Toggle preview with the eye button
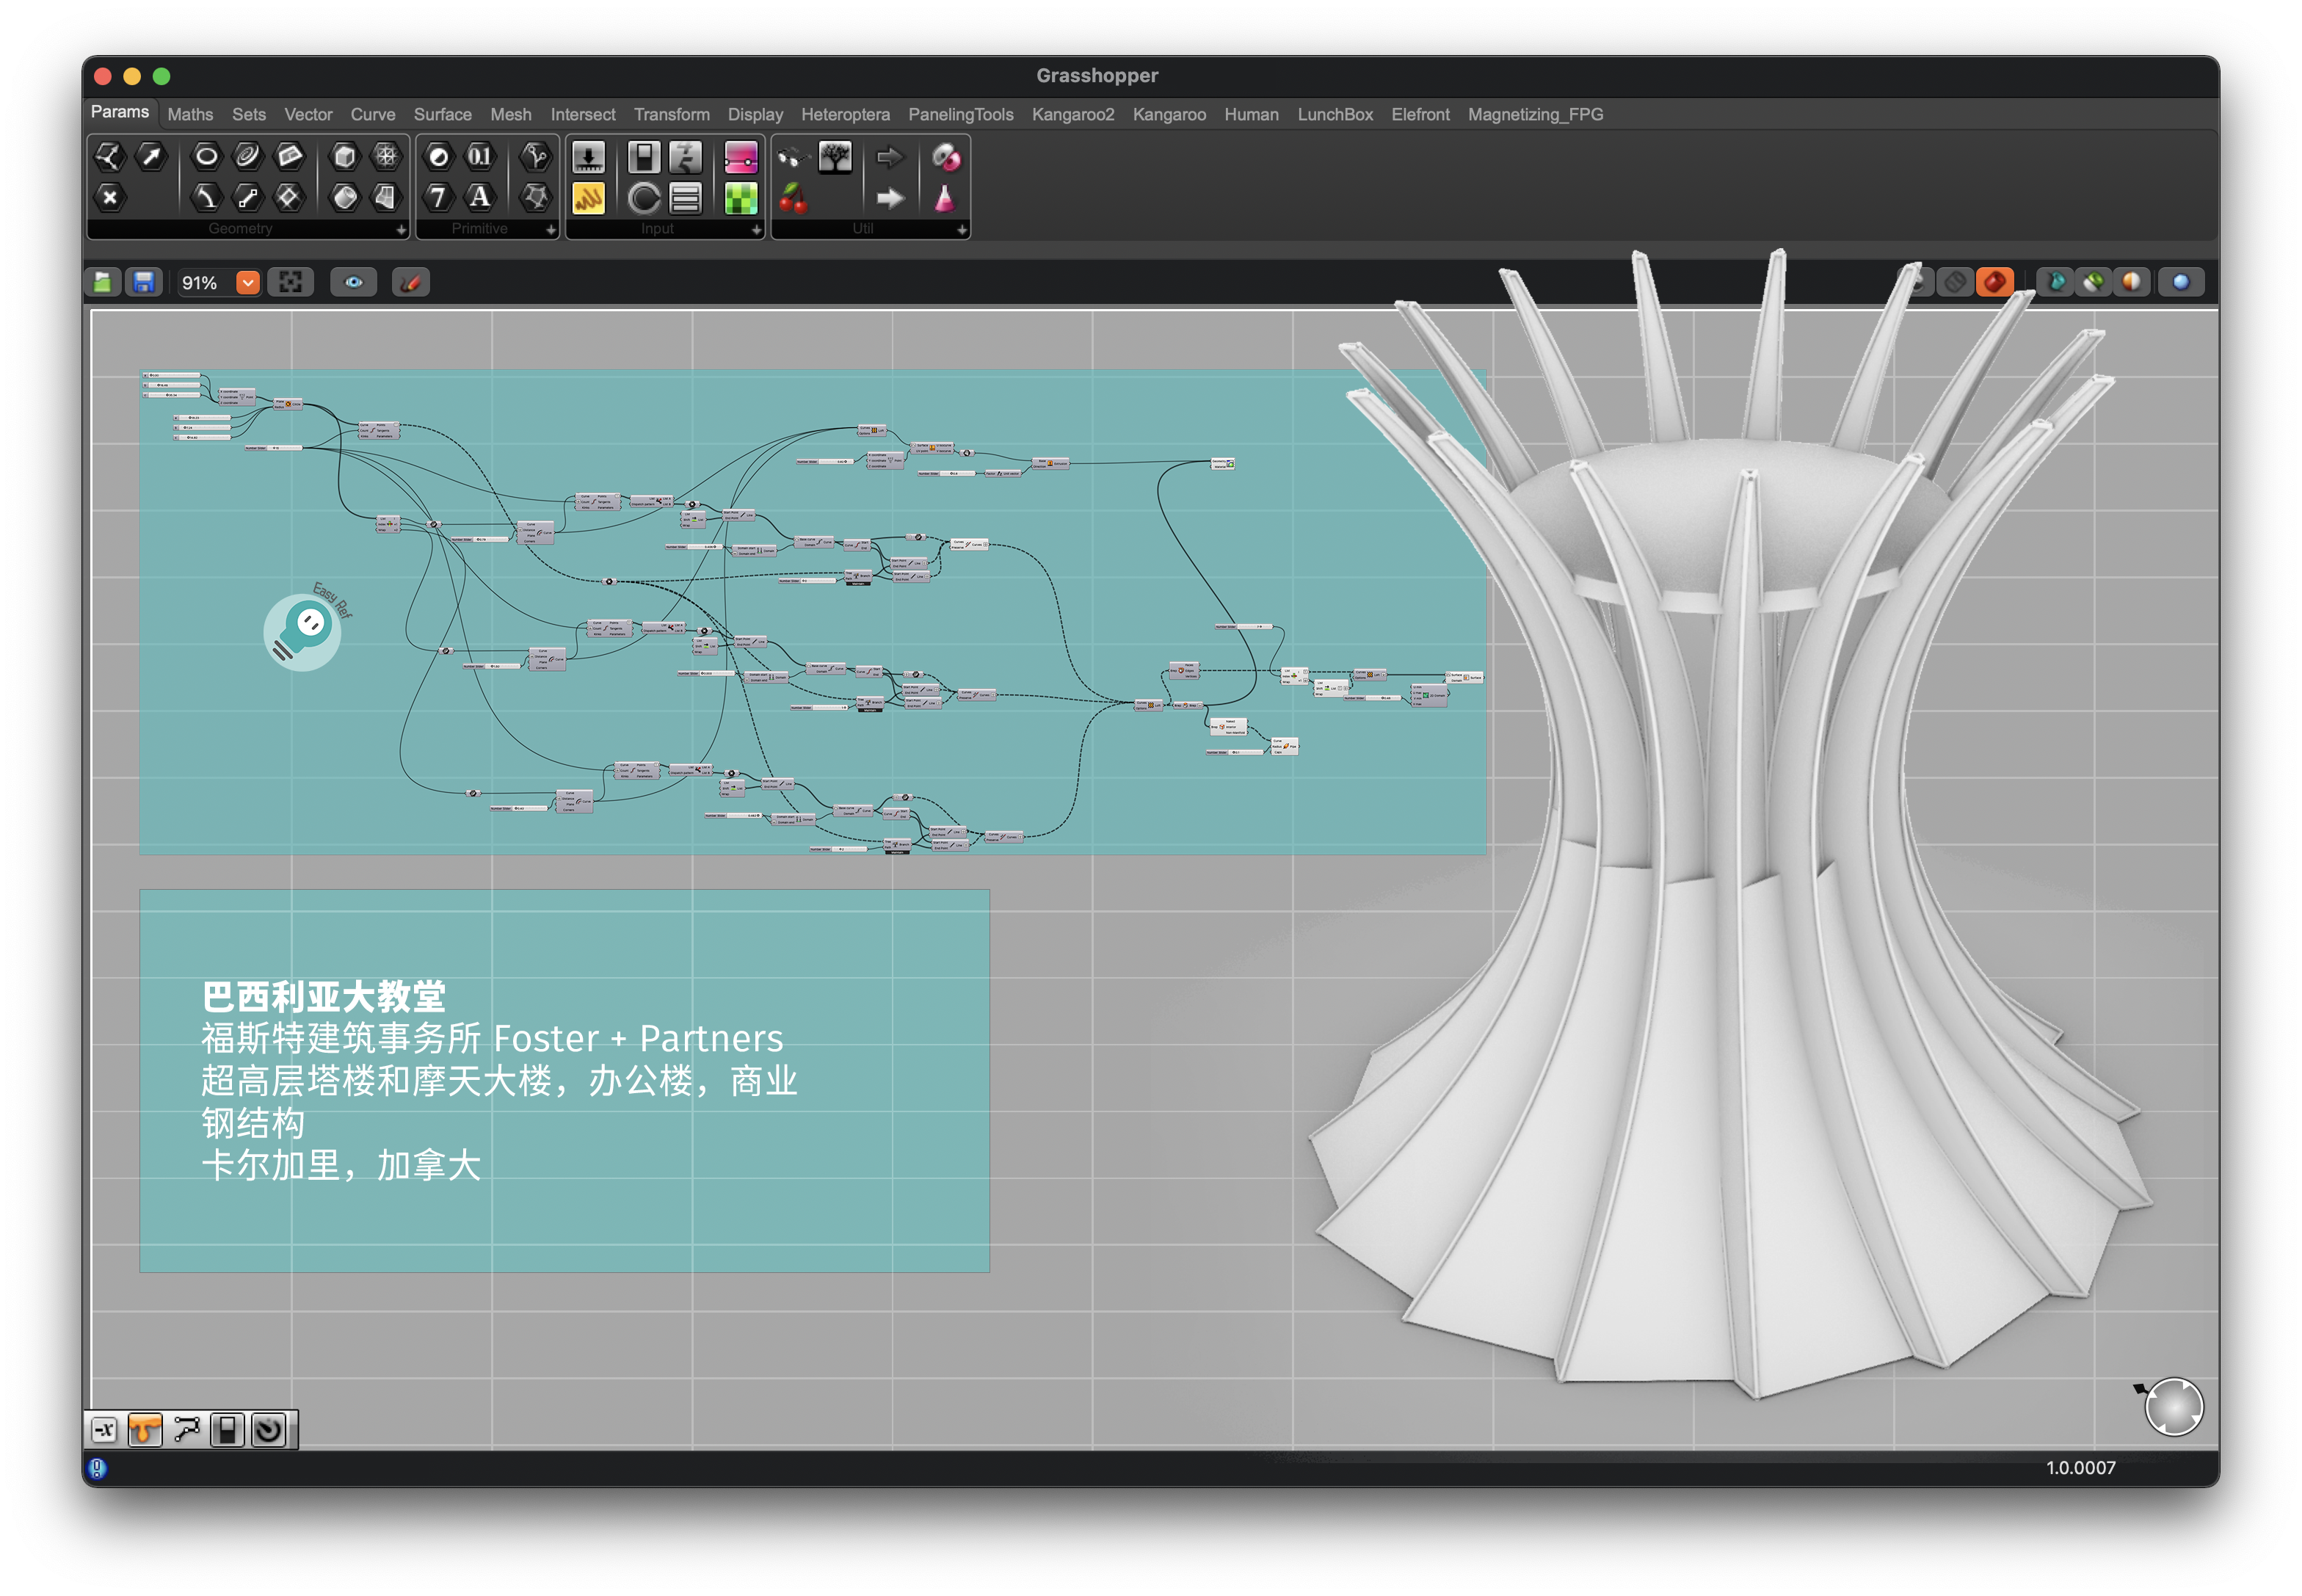Image resolution: width=2302 pixels, height=1596 pixels. pyautogui.click(x=353, y=283)
